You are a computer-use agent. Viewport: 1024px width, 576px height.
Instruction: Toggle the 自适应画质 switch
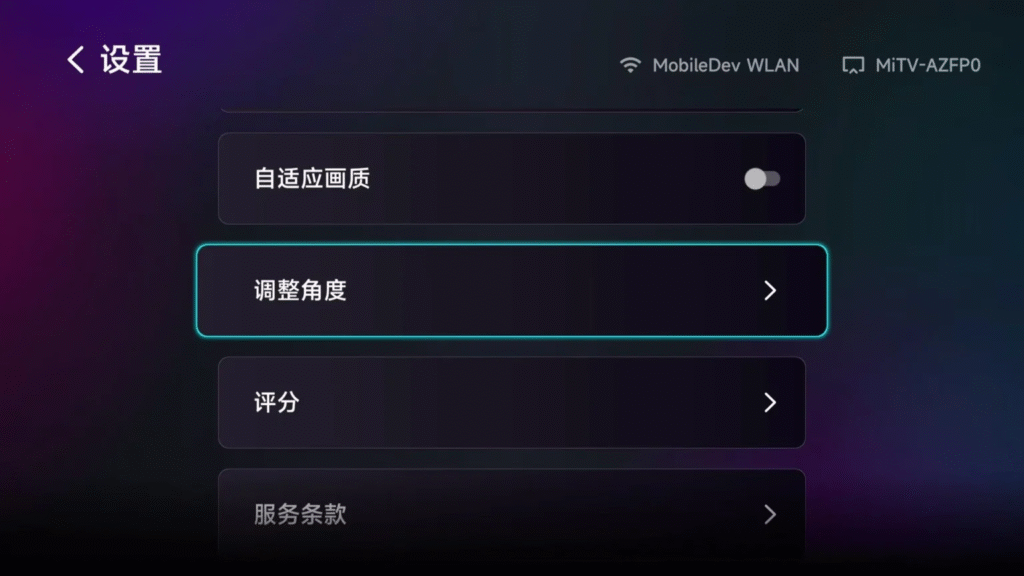[762, 179]
